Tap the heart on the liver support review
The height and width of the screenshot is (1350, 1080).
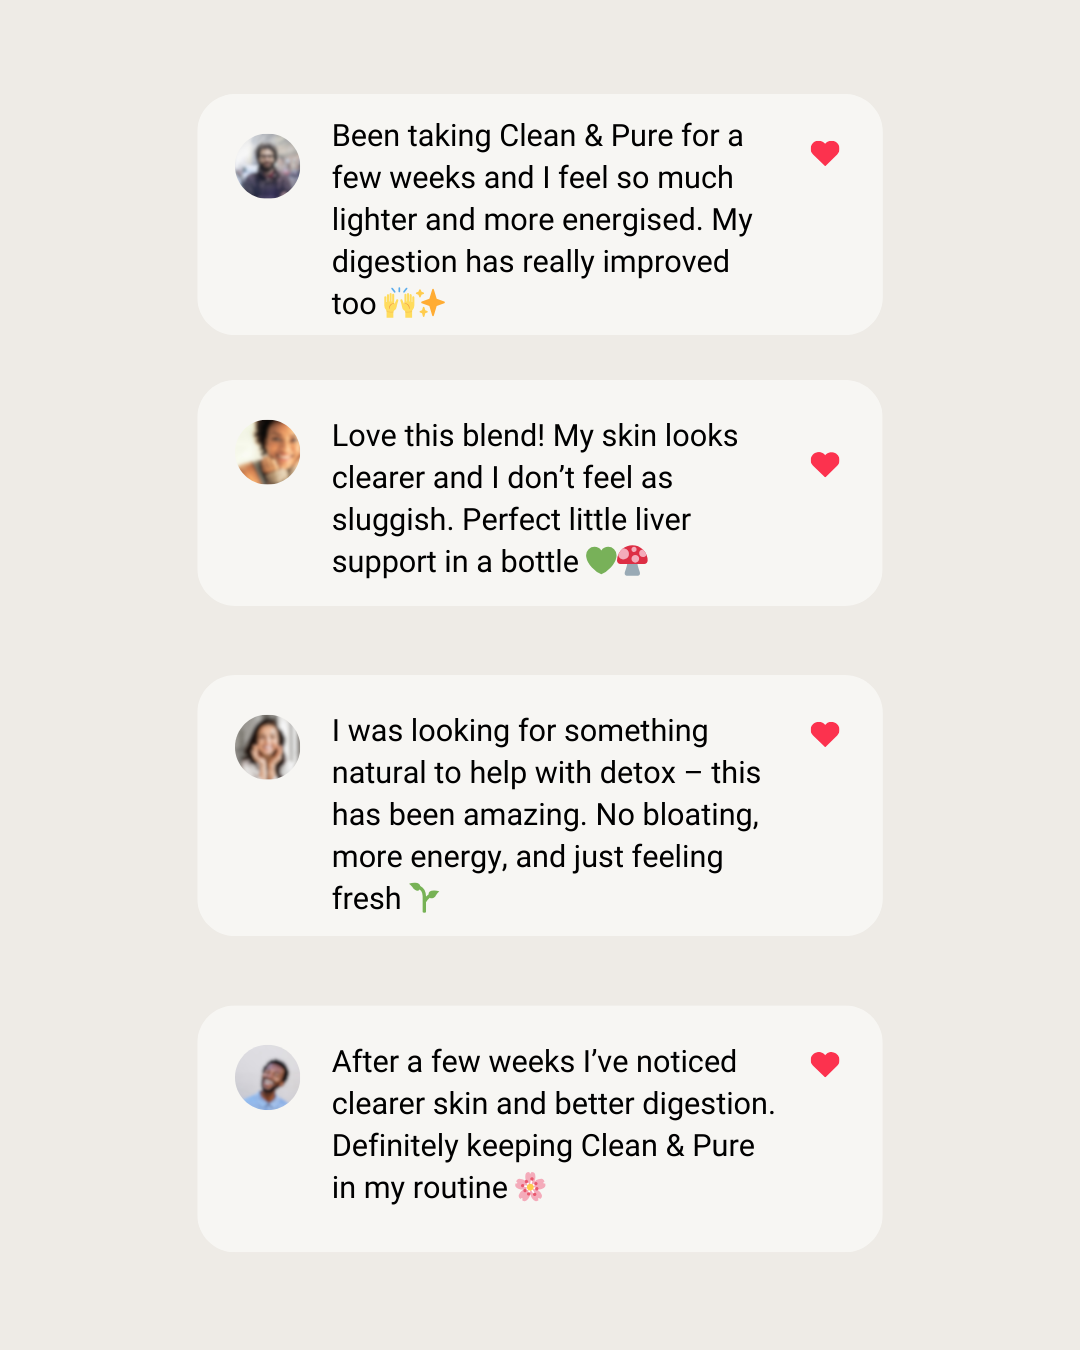(x=825, y=464)
